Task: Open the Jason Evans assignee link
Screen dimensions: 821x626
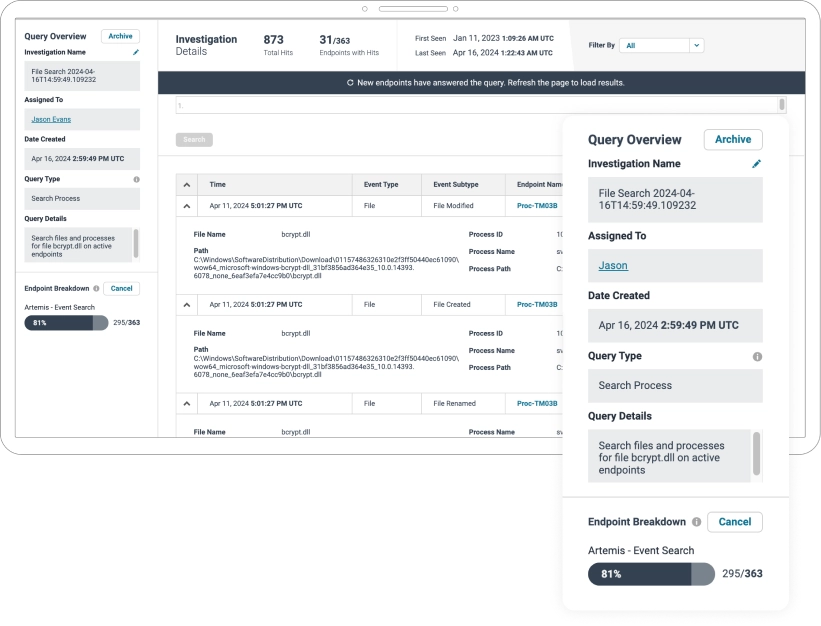Action: click(x=51, y=119)
